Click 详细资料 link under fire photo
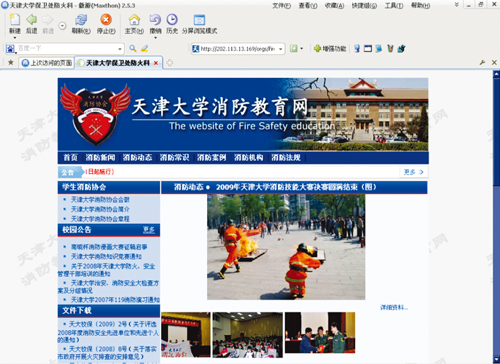This screenshot has width=500, height=364. (394, 307)
